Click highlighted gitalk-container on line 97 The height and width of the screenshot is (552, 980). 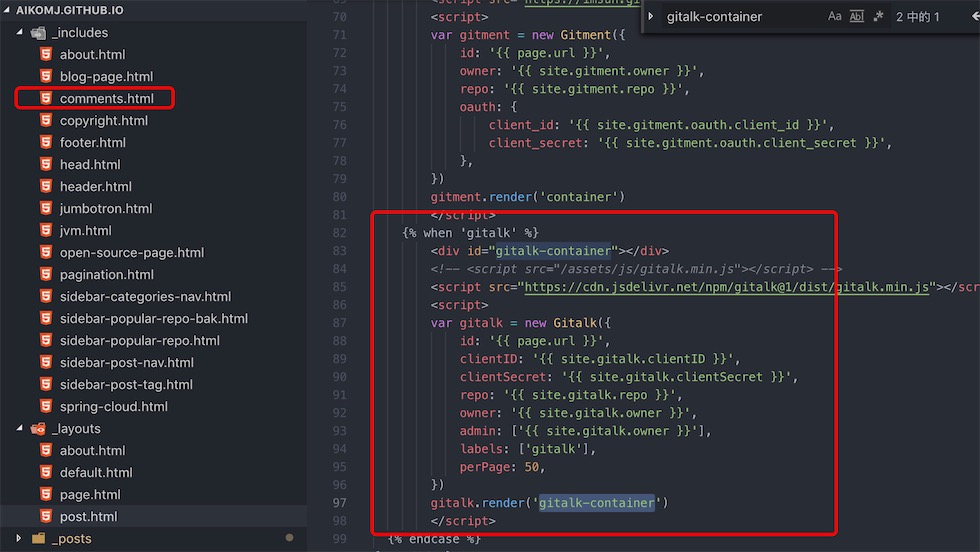point(597,503)
